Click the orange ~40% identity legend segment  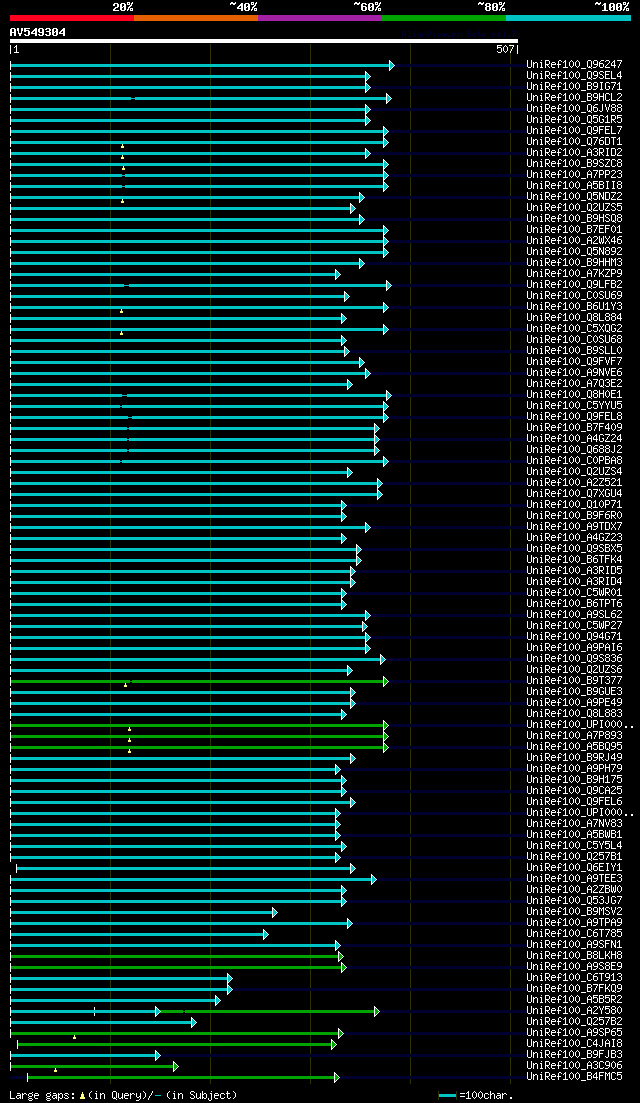click(x=196, y=17)
